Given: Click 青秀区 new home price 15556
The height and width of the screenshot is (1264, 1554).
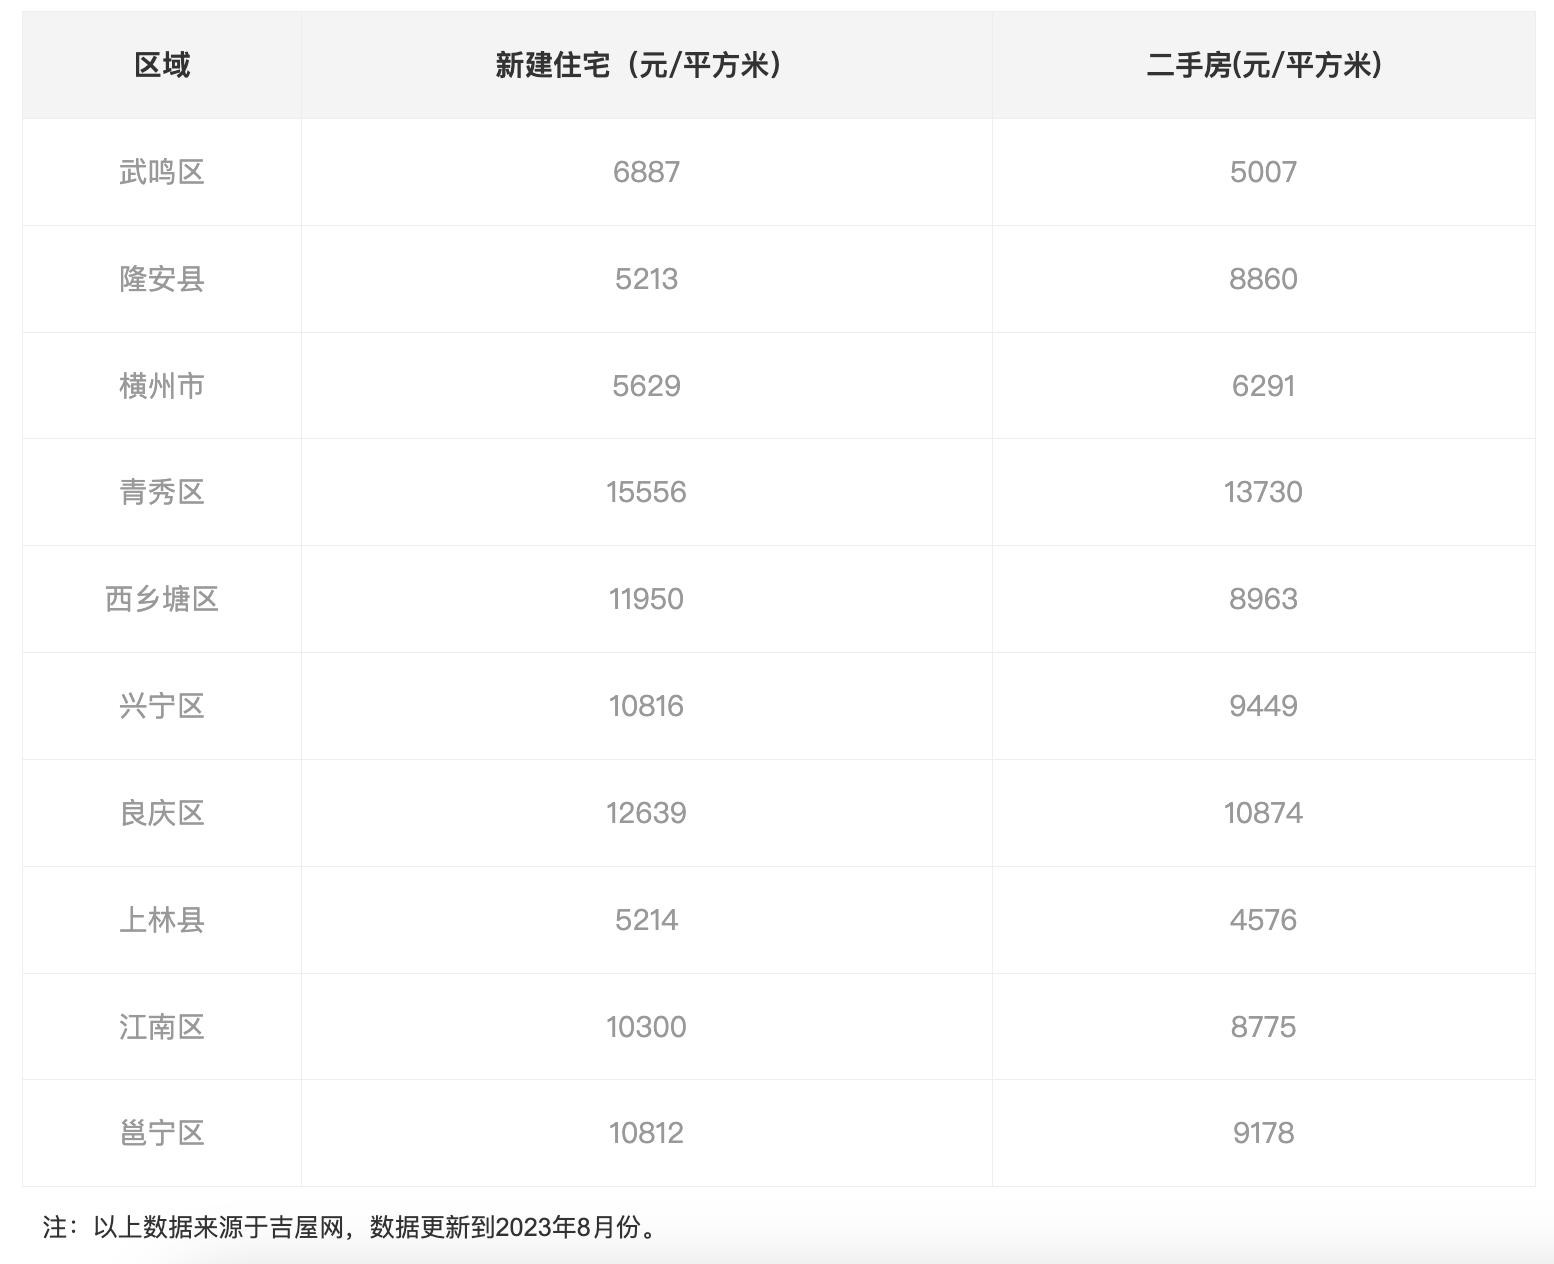Looking at the screenshot, I should pos(646,492).
